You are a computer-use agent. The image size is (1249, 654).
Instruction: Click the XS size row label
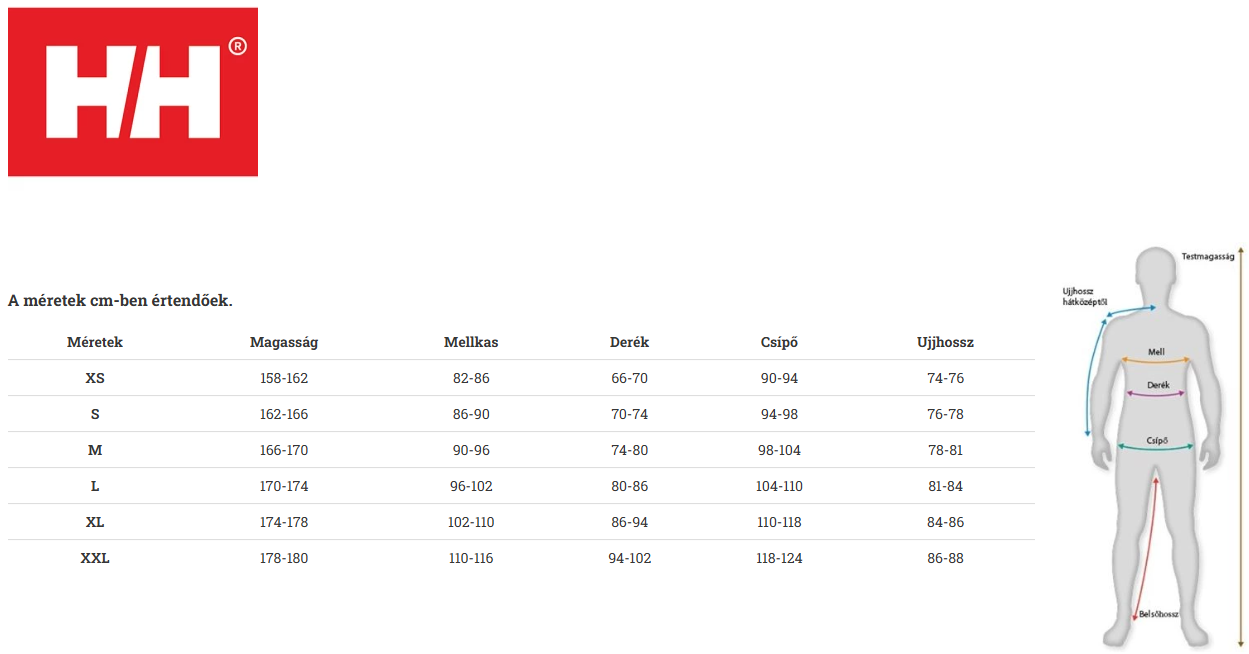[95, 378]
